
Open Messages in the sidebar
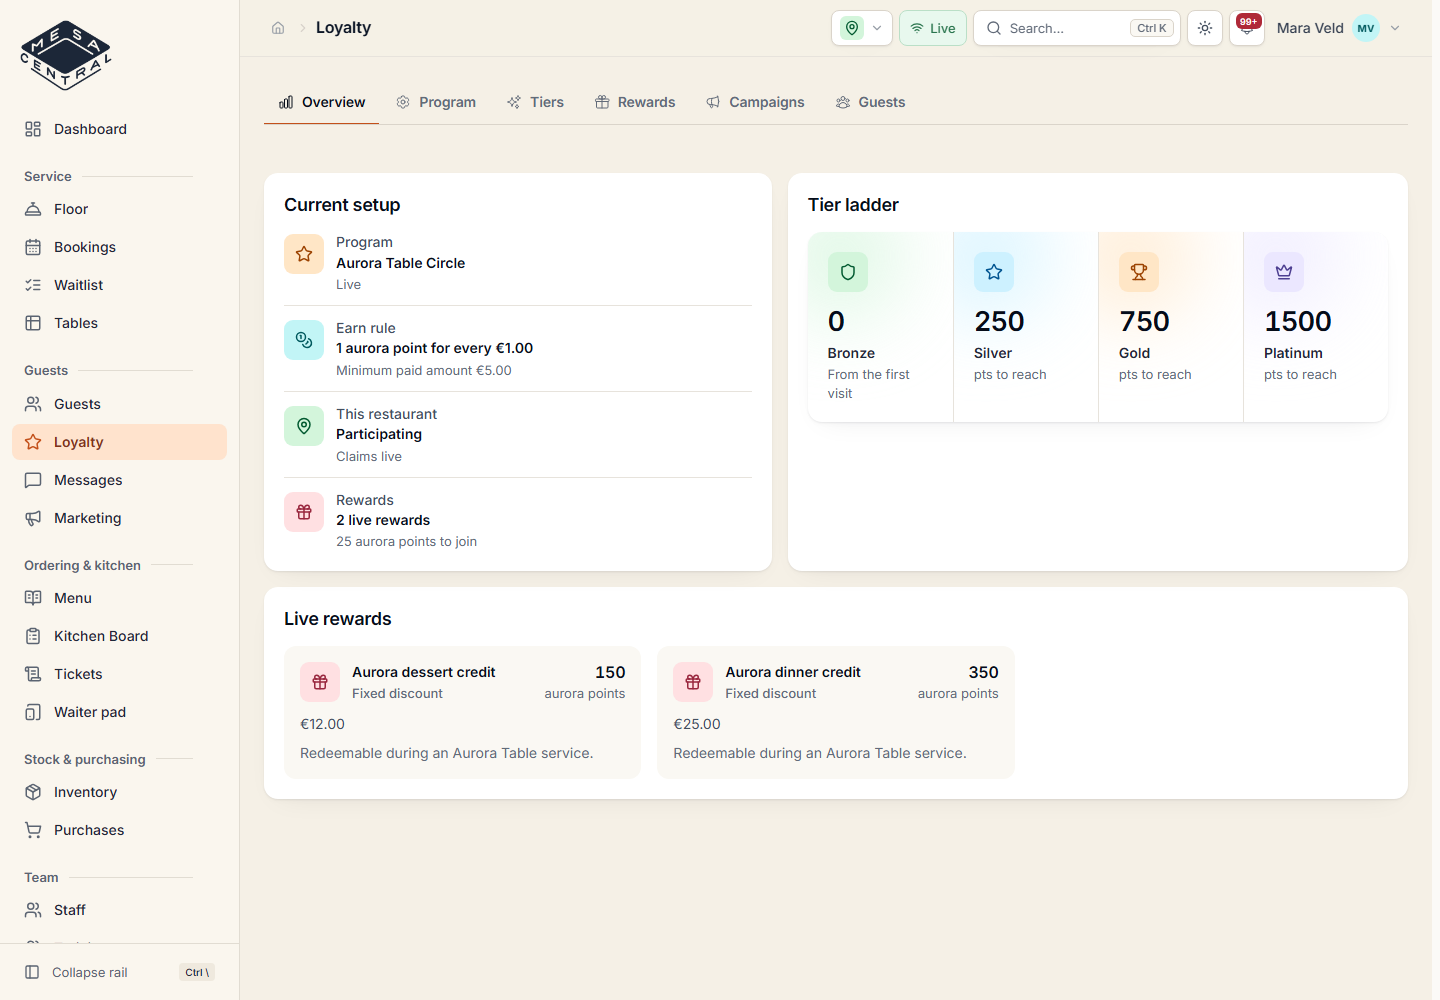click(x=119, y=480)
